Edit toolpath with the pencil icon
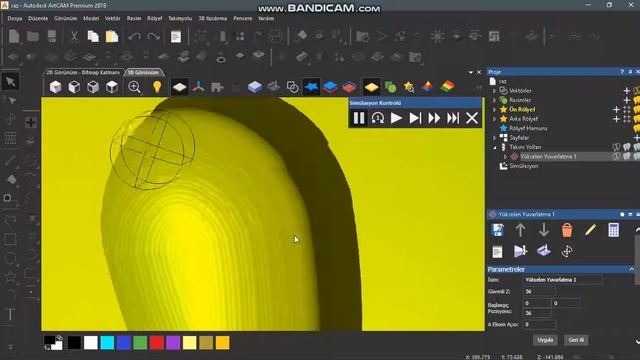The height and width of the screenshot is (360, 640). (590, 230)
